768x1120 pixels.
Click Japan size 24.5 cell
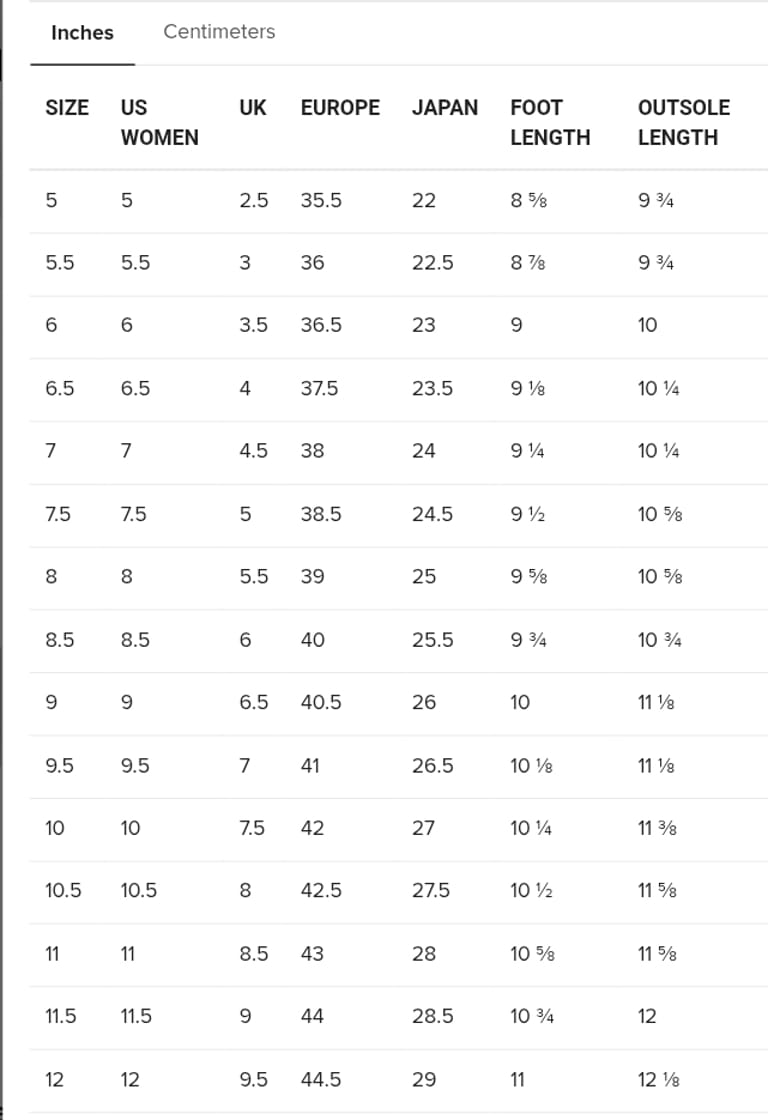click(432, 514)
